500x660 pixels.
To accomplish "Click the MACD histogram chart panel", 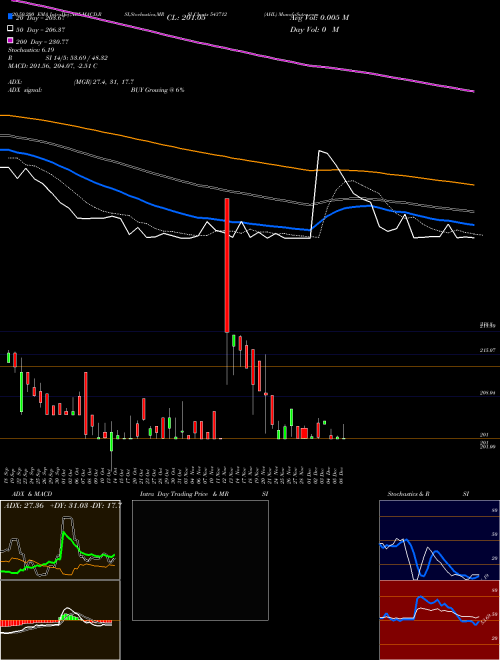I will pos(60,620).
